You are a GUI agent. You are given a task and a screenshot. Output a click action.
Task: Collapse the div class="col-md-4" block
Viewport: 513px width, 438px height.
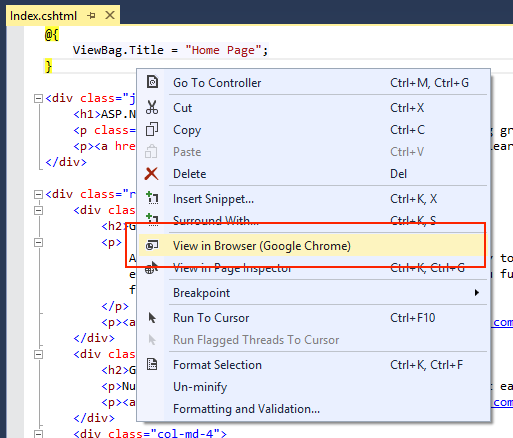point(38,434)
